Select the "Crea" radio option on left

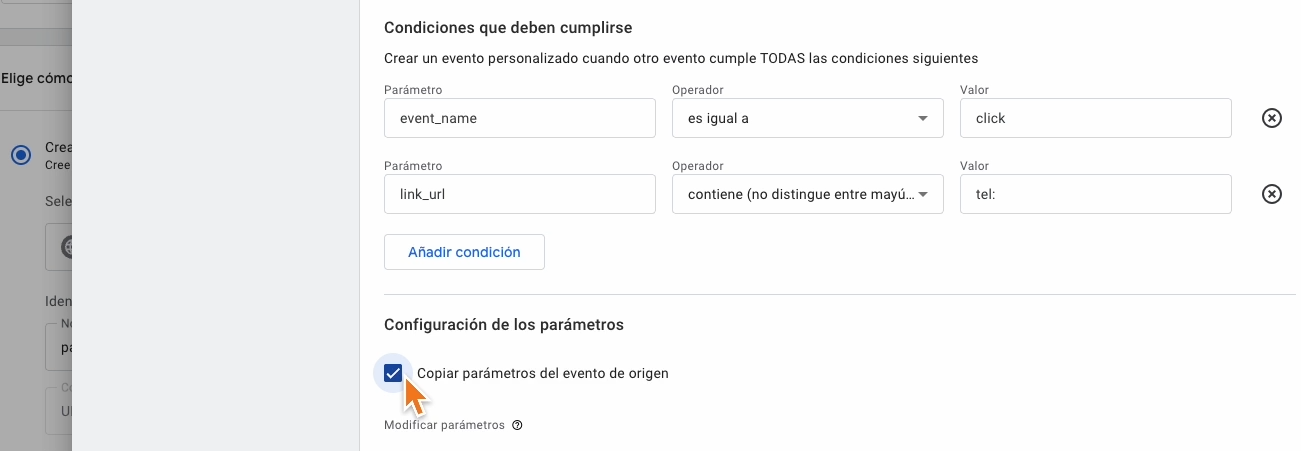pos(21,154)
